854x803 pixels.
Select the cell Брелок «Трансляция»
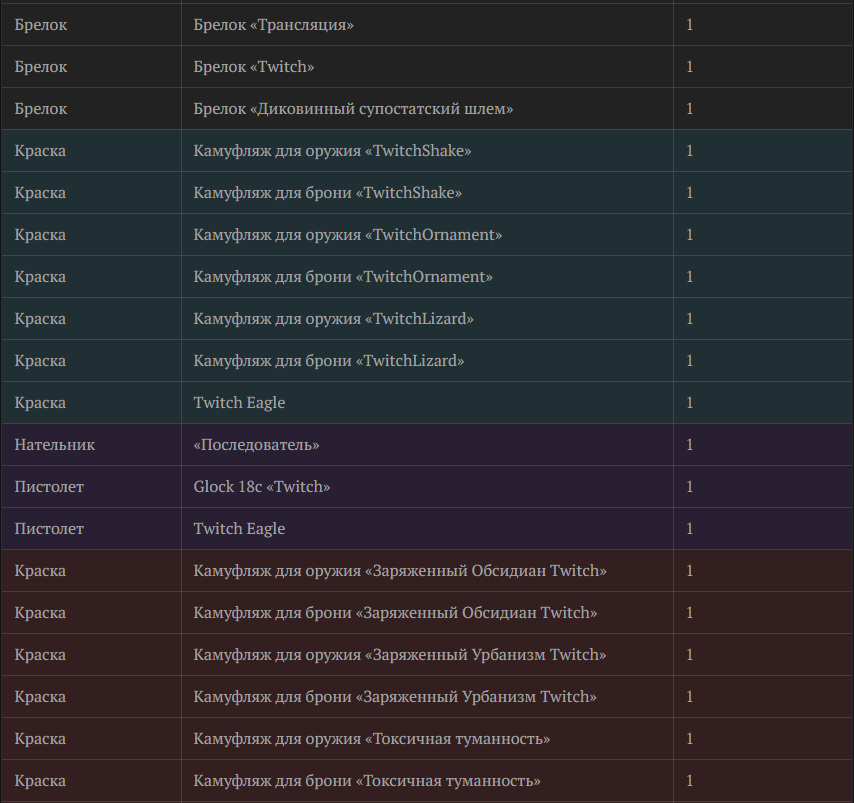(x=427, y=25)
